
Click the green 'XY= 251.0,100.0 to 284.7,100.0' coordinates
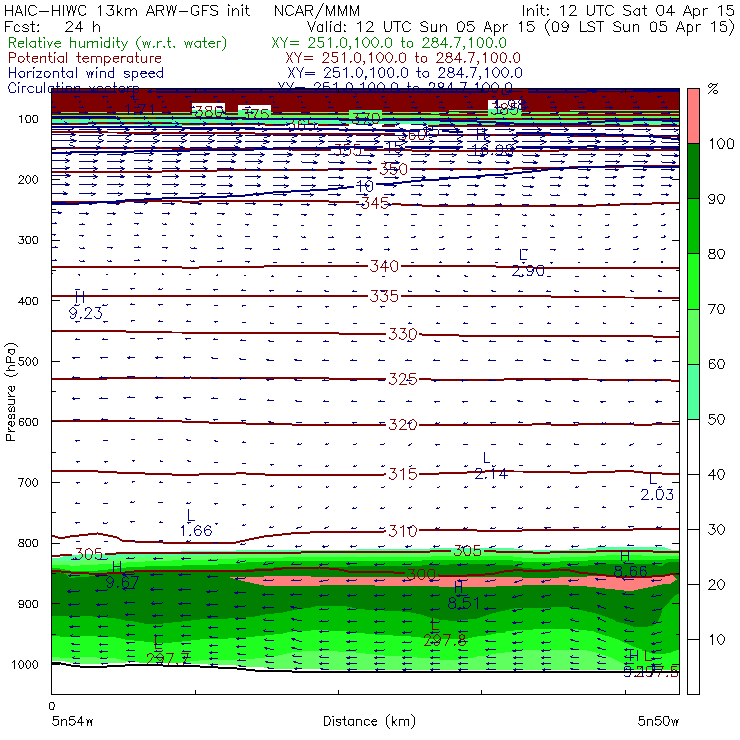389,43
